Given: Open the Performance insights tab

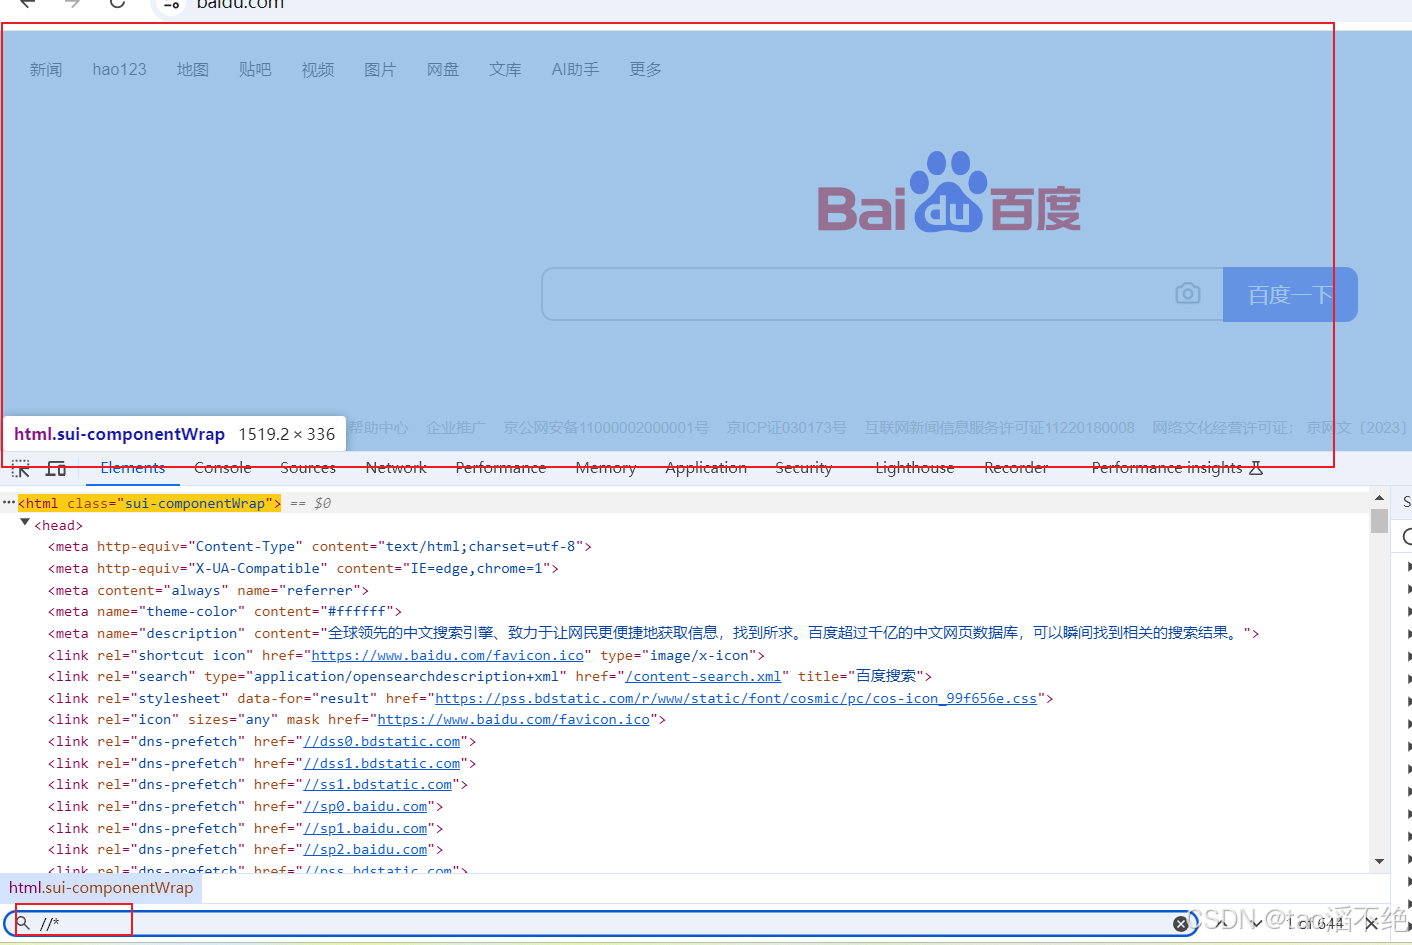Looking at the screenshot, I should click(1177, 468).
